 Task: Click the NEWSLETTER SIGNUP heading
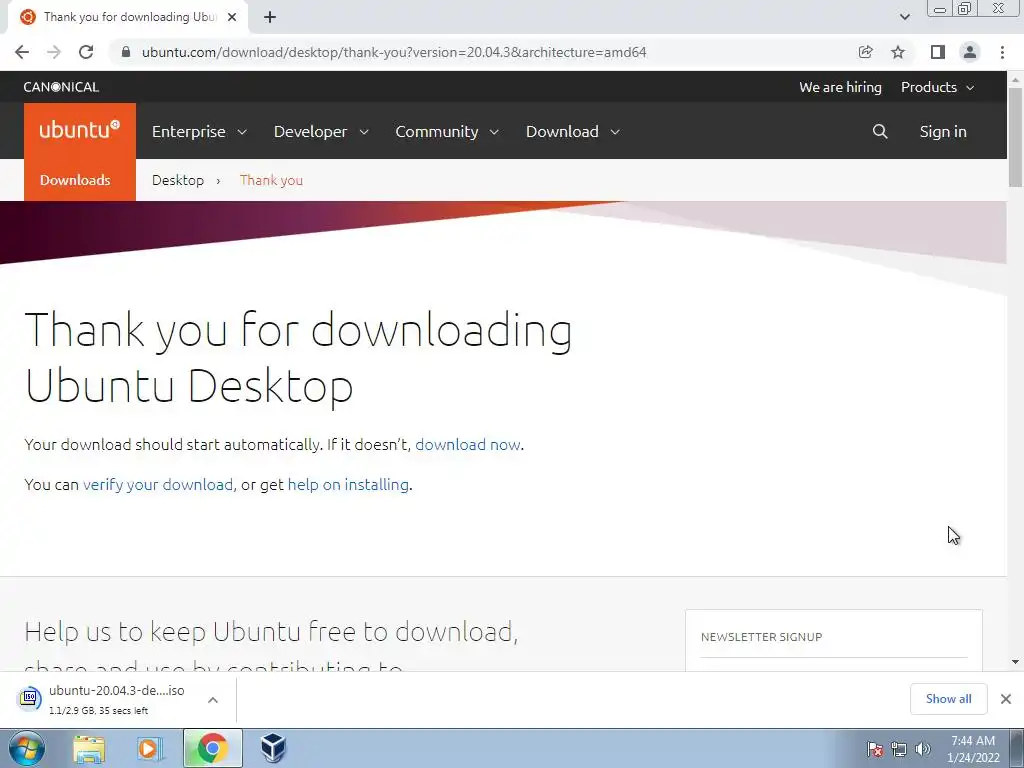tap(761, 637)
